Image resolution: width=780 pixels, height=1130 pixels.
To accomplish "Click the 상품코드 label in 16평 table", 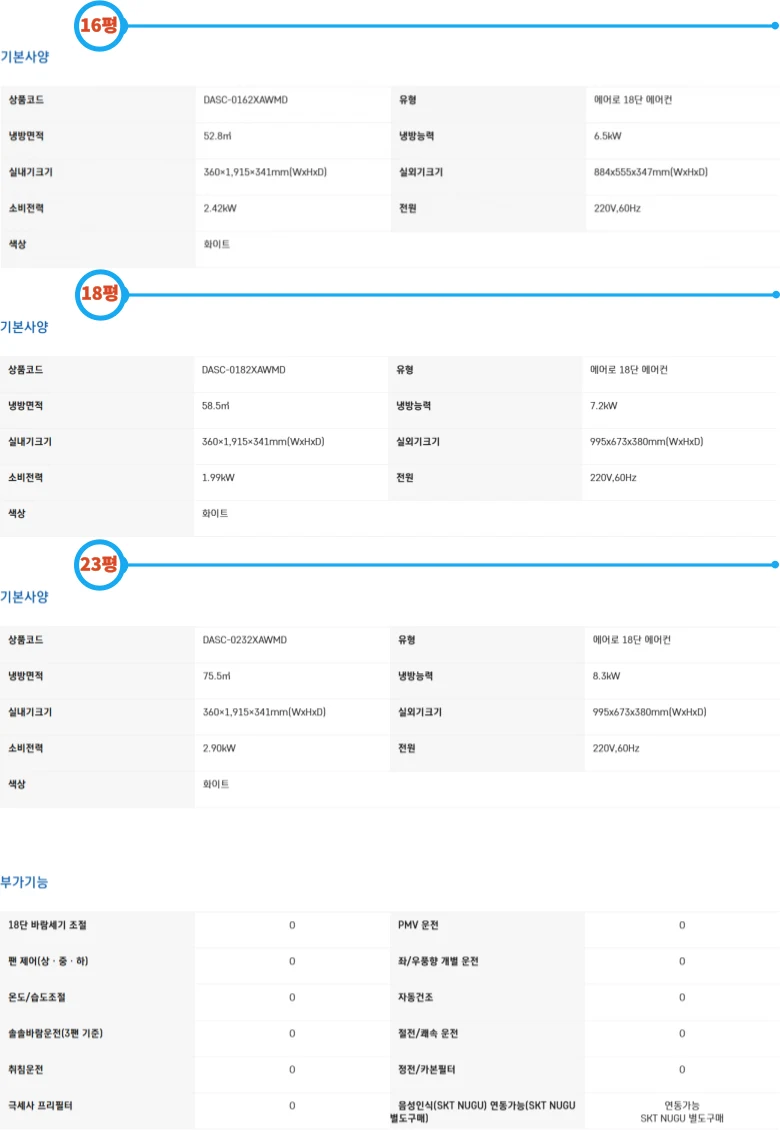I will pyautogui.click(x=26, y=100).
